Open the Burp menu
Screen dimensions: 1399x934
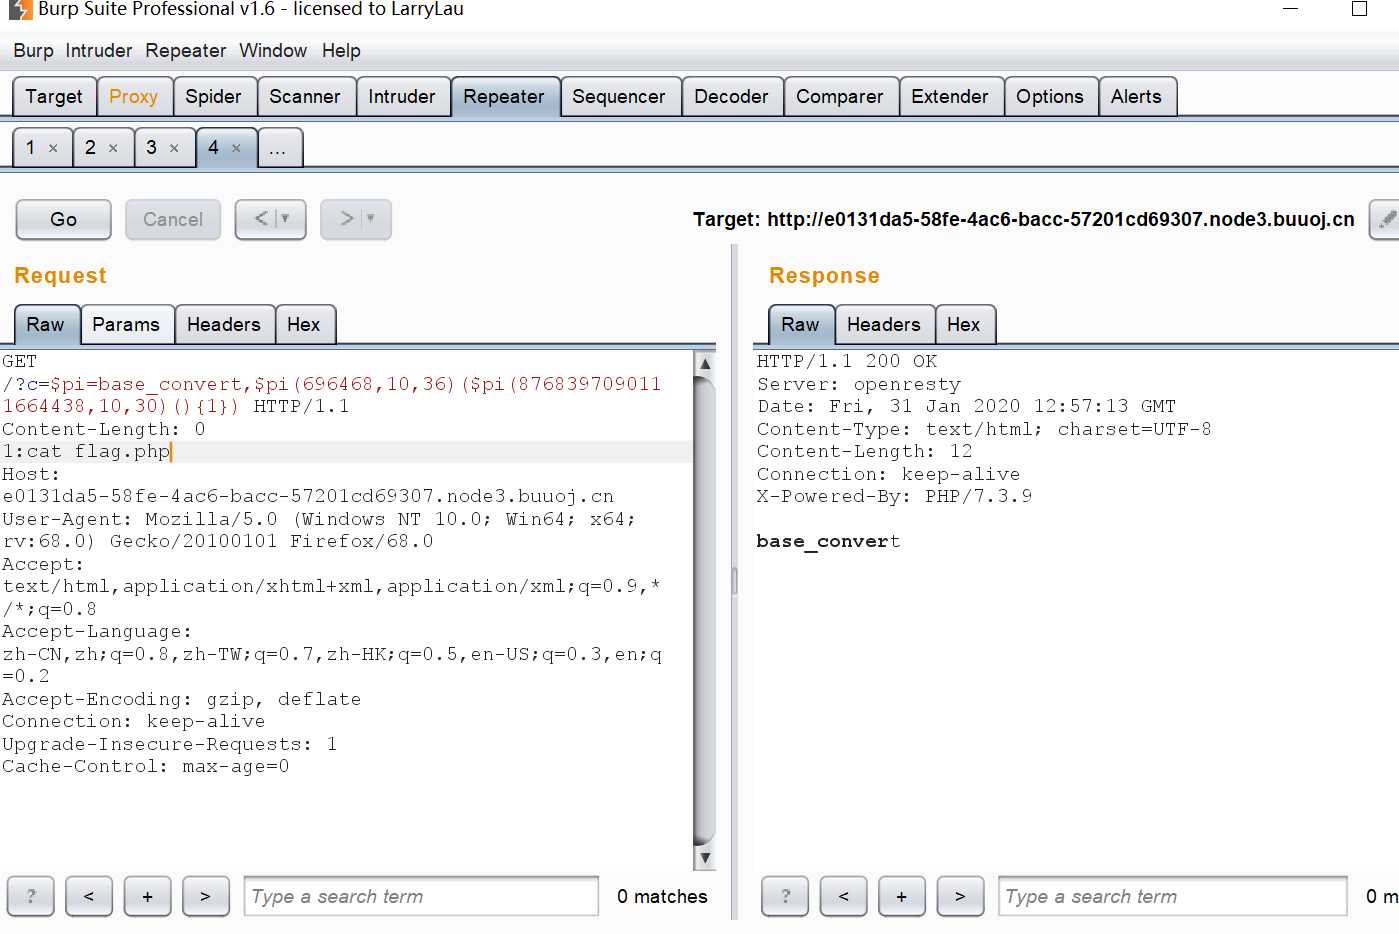click(33, 51)
